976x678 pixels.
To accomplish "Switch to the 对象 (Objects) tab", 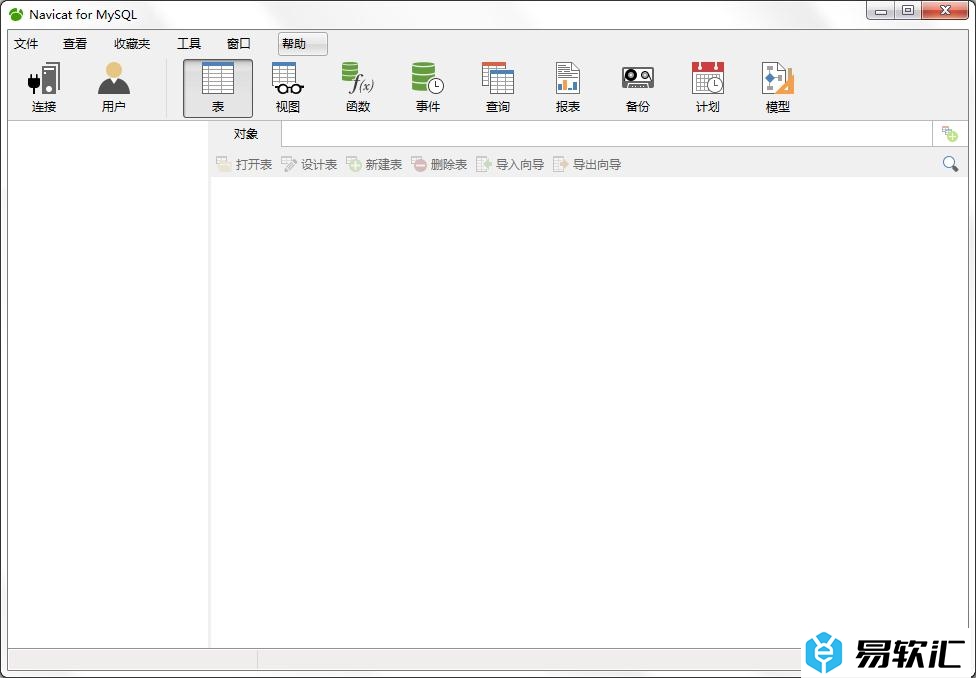I will click(246, 134).
